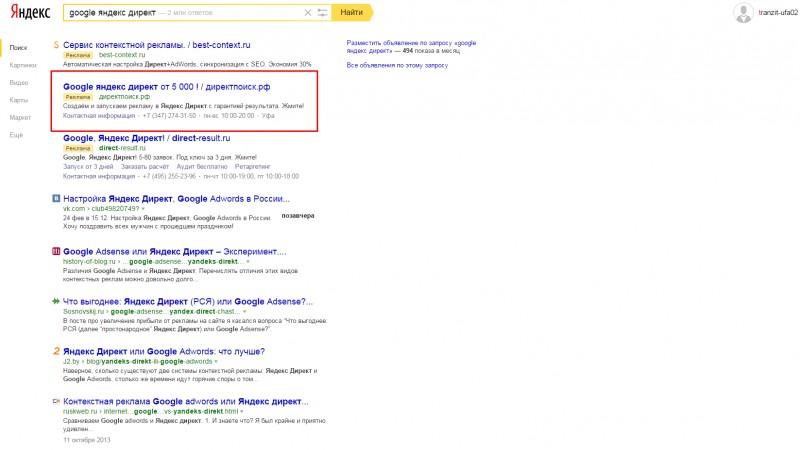The height and width of the screenshot is (450, 800).
Task: Click the 11 октября 2013 date text
Action: 86,440
